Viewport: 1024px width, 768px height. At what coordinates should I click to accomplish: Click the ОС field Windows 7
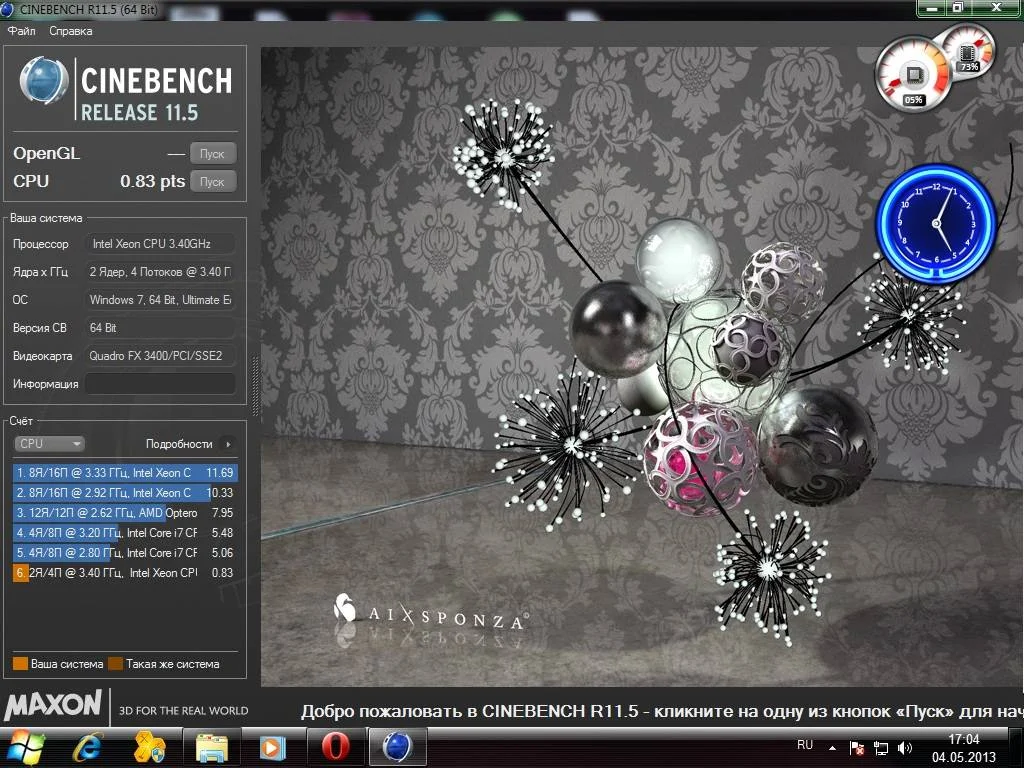point(161,300)
